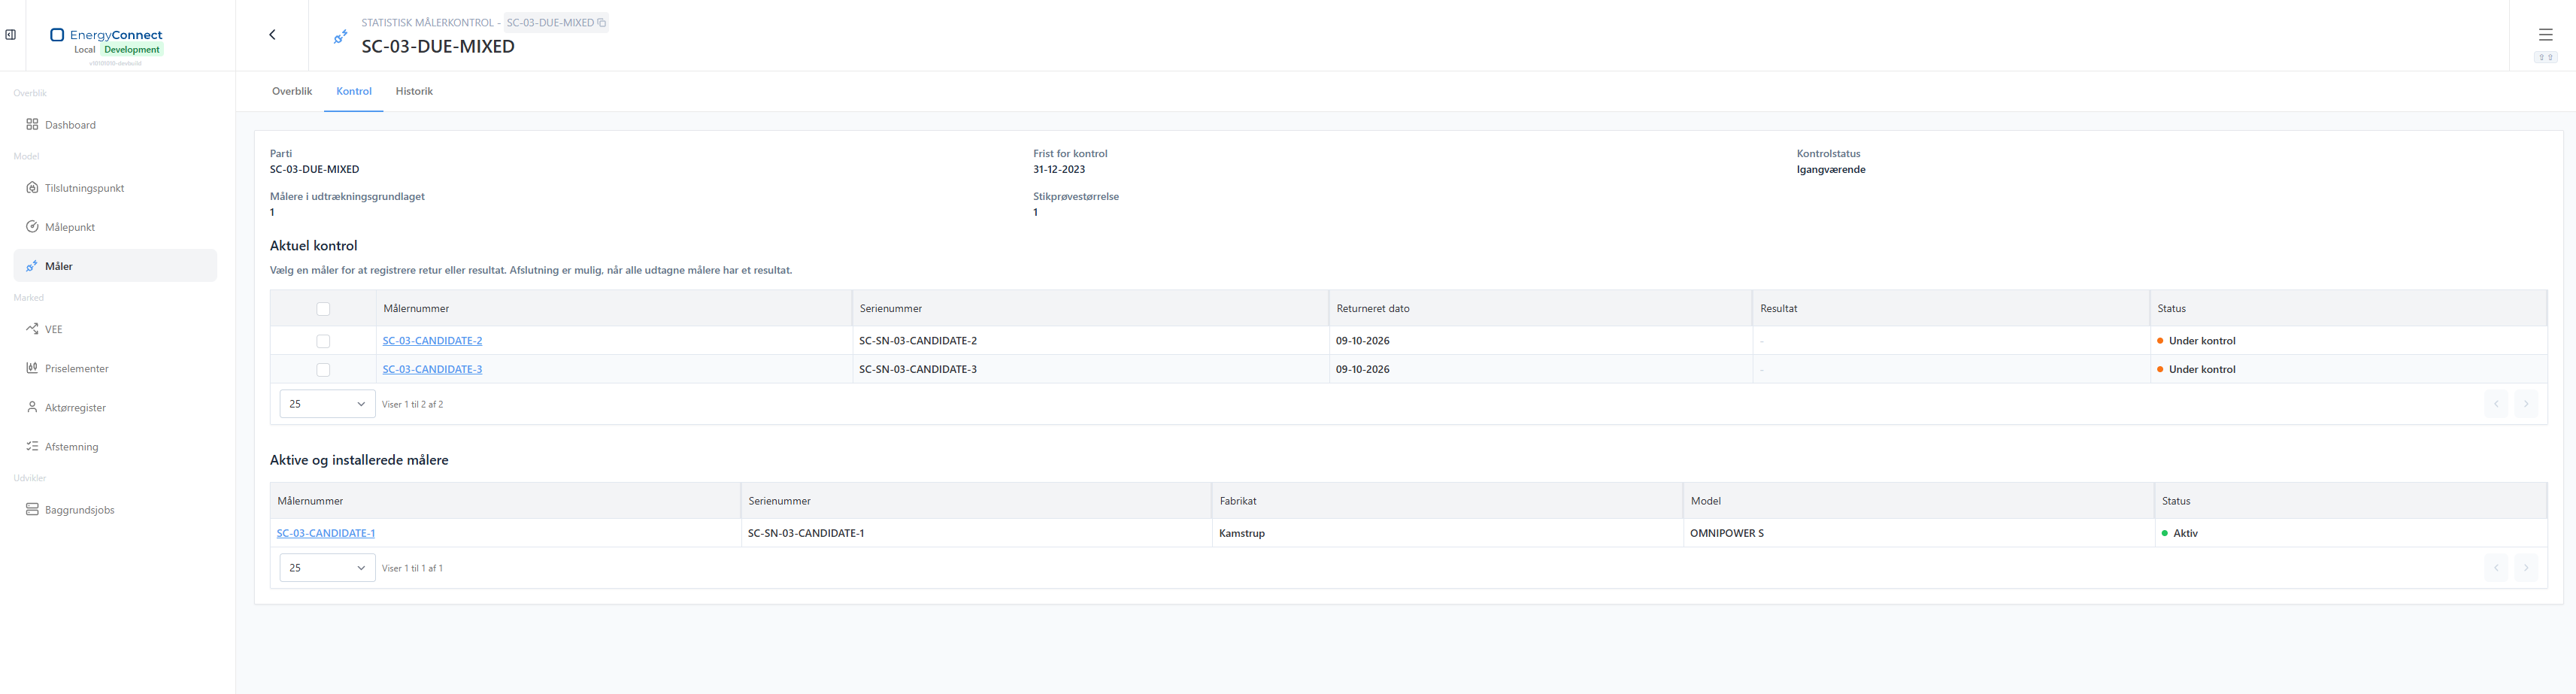Open Priselementer in the sidebar

point(115,369)
